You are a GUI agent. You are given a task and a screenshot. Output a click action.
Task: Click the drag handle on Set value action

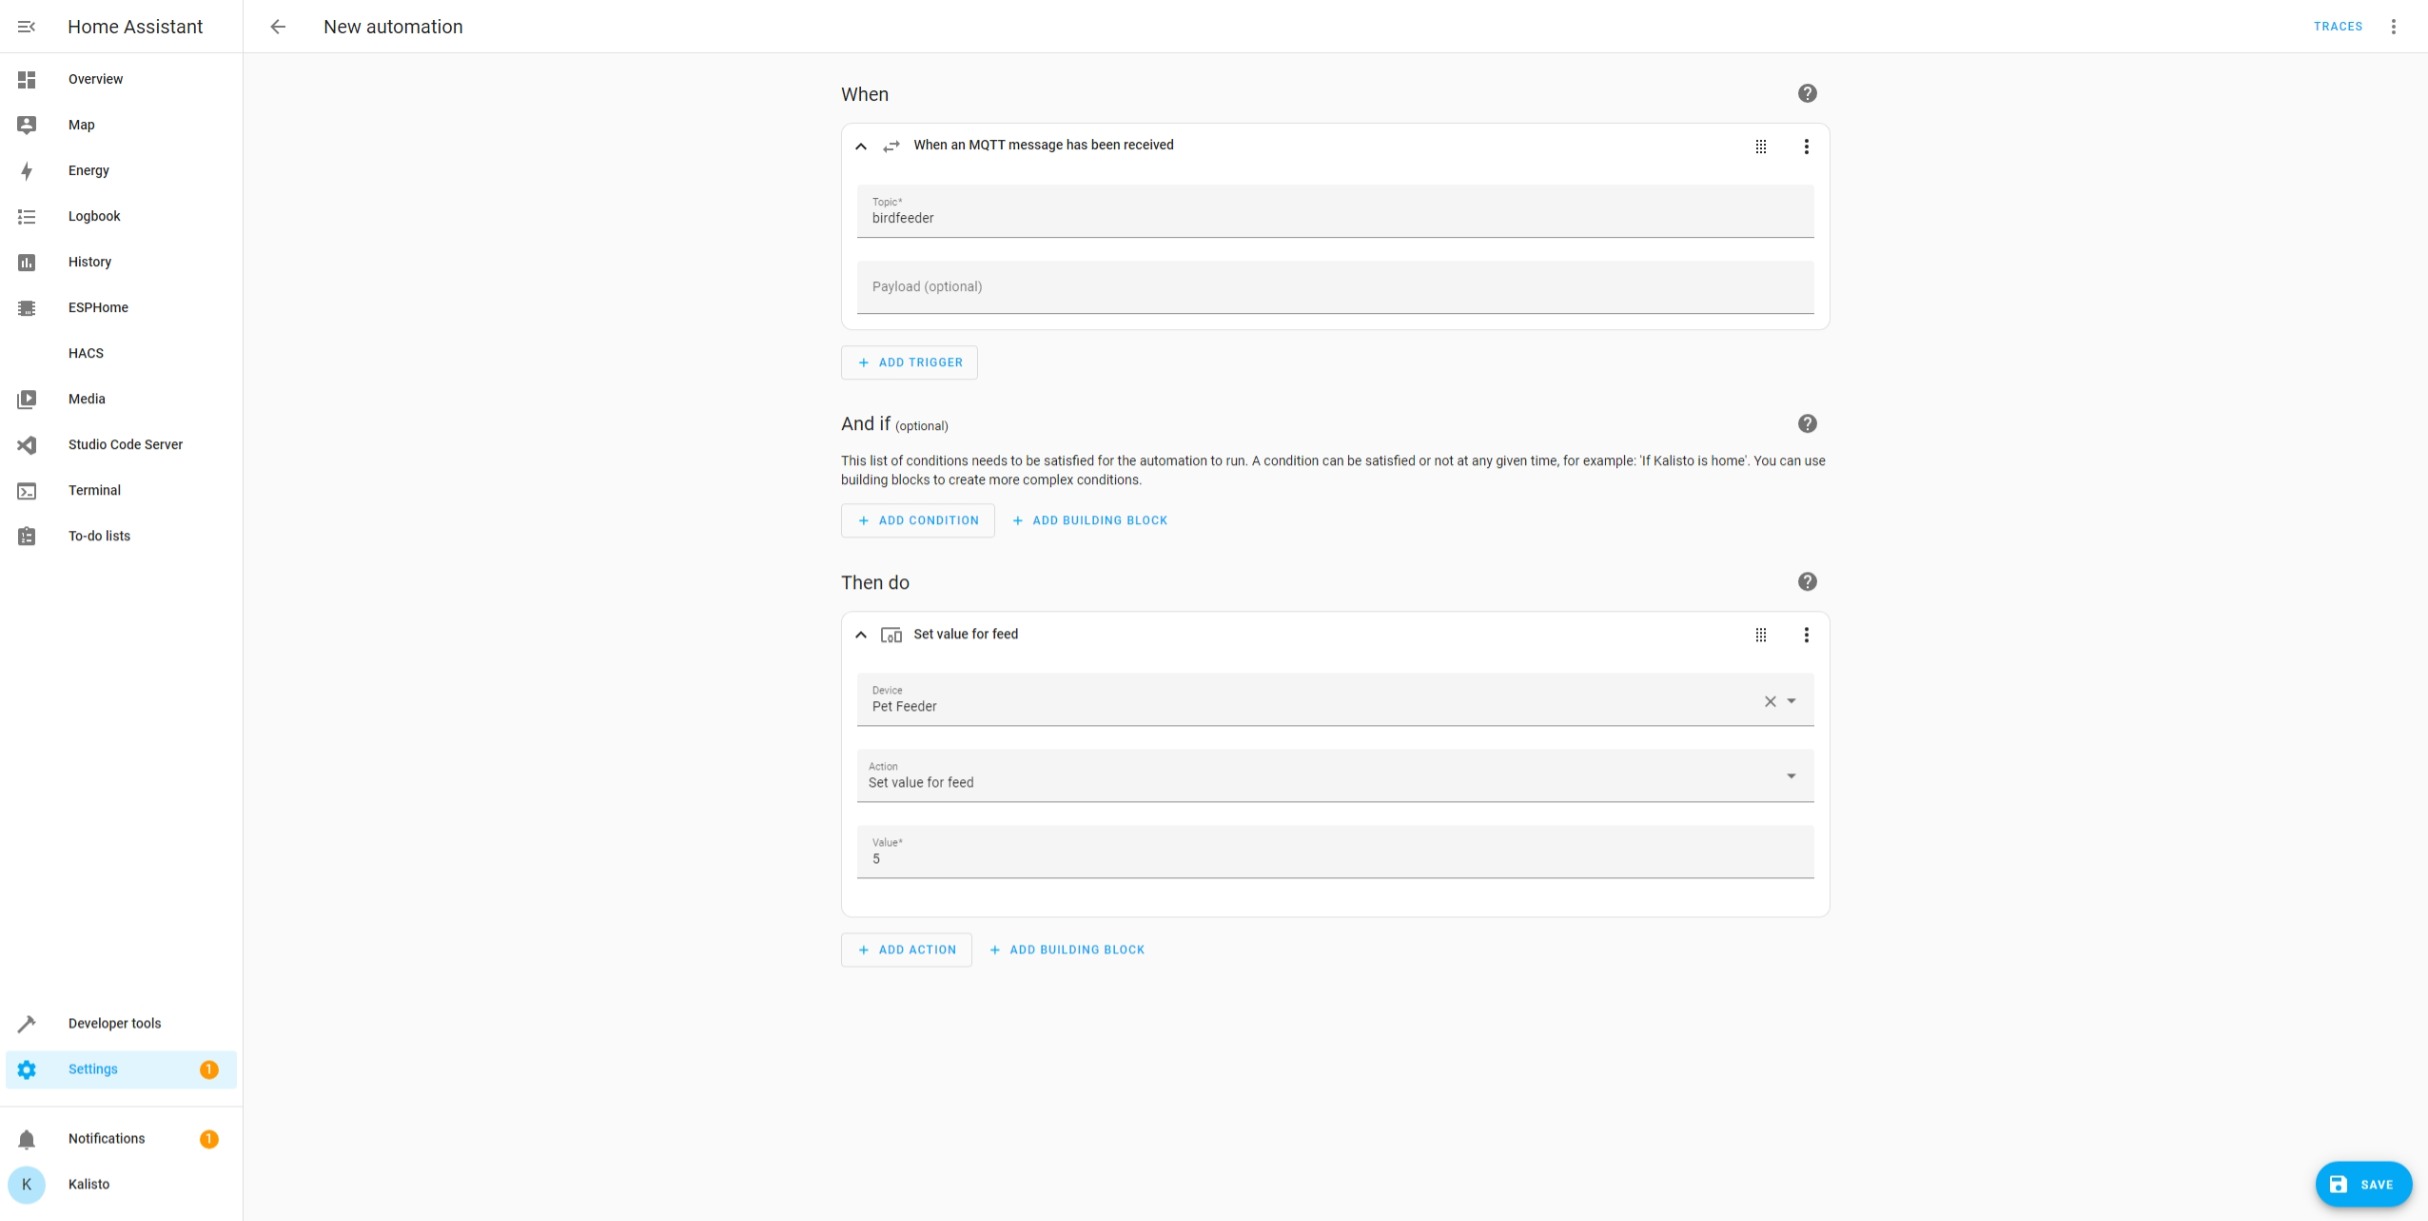[1760, 635]
